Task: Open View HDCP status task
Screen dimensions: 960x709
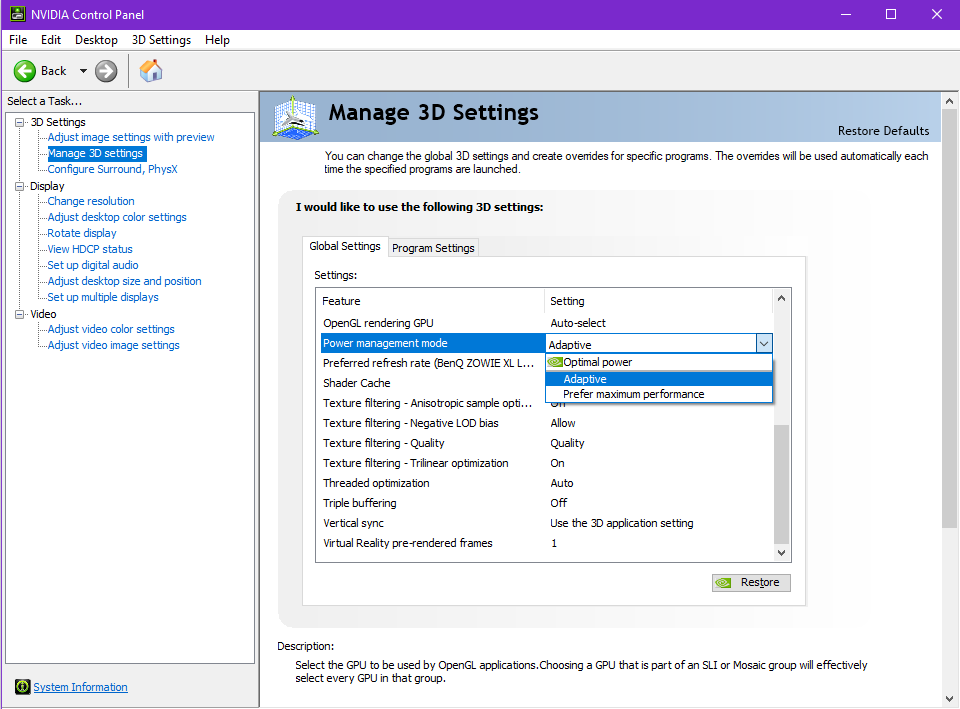Action: pos(90,249)
